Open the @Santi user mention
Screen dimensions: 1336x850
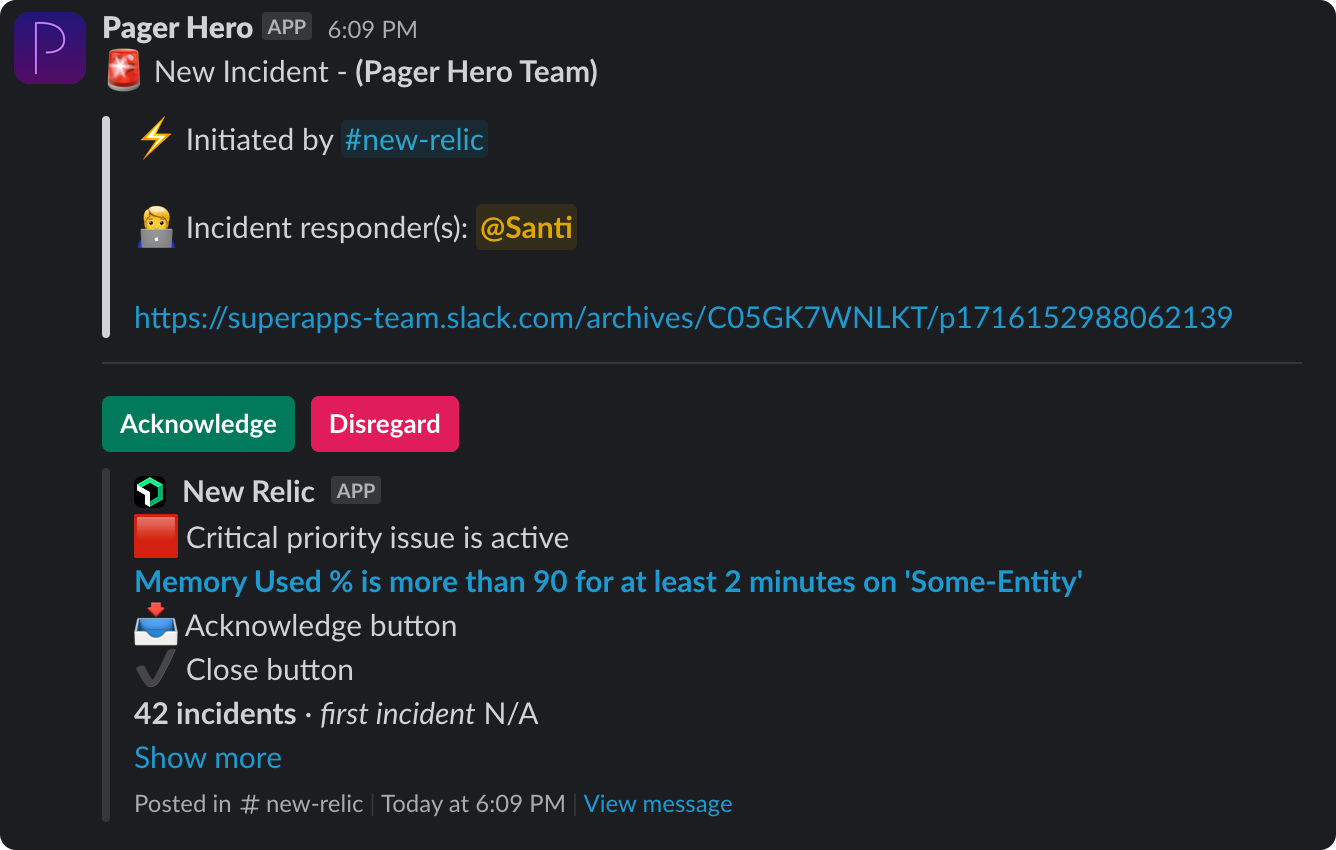point(527,228)
